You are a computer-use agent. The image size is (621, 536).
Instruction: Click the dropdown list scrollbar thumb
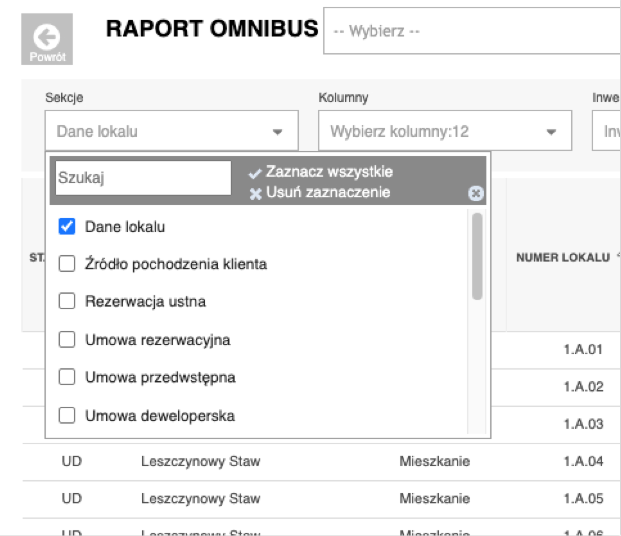477,256
